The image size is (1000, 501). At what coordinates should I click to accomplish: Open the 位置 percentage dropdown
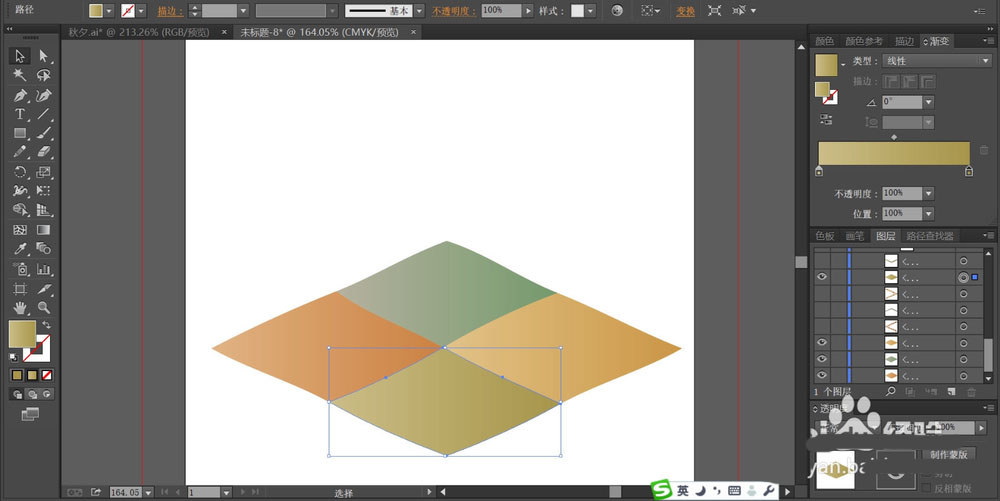[929, 214]
